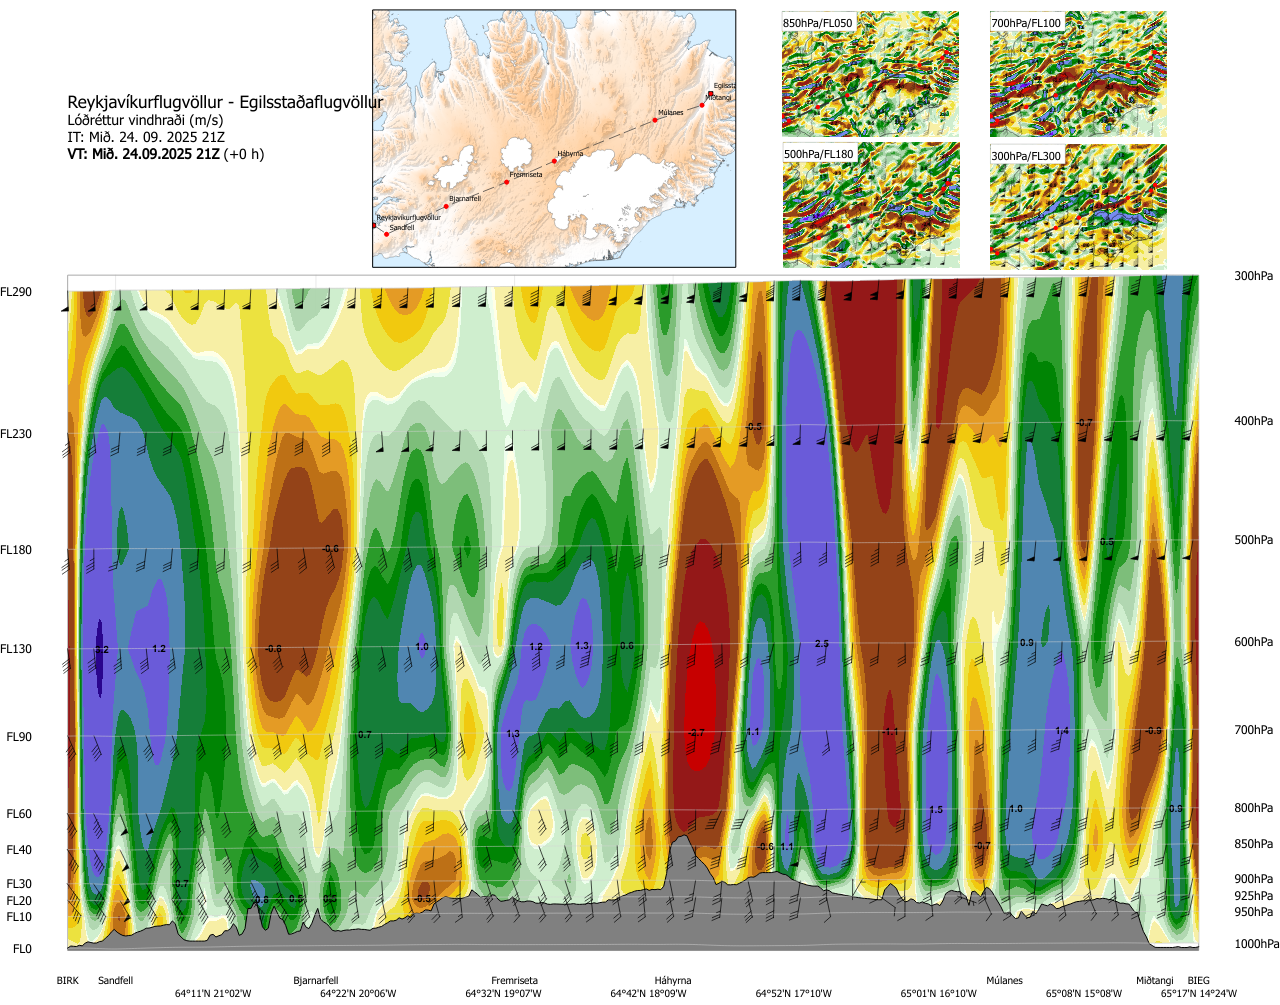Click the Múlanes waypoint dot on the map
Image resolution: width=1280 pixels, height=1005 pixels.
655,120
